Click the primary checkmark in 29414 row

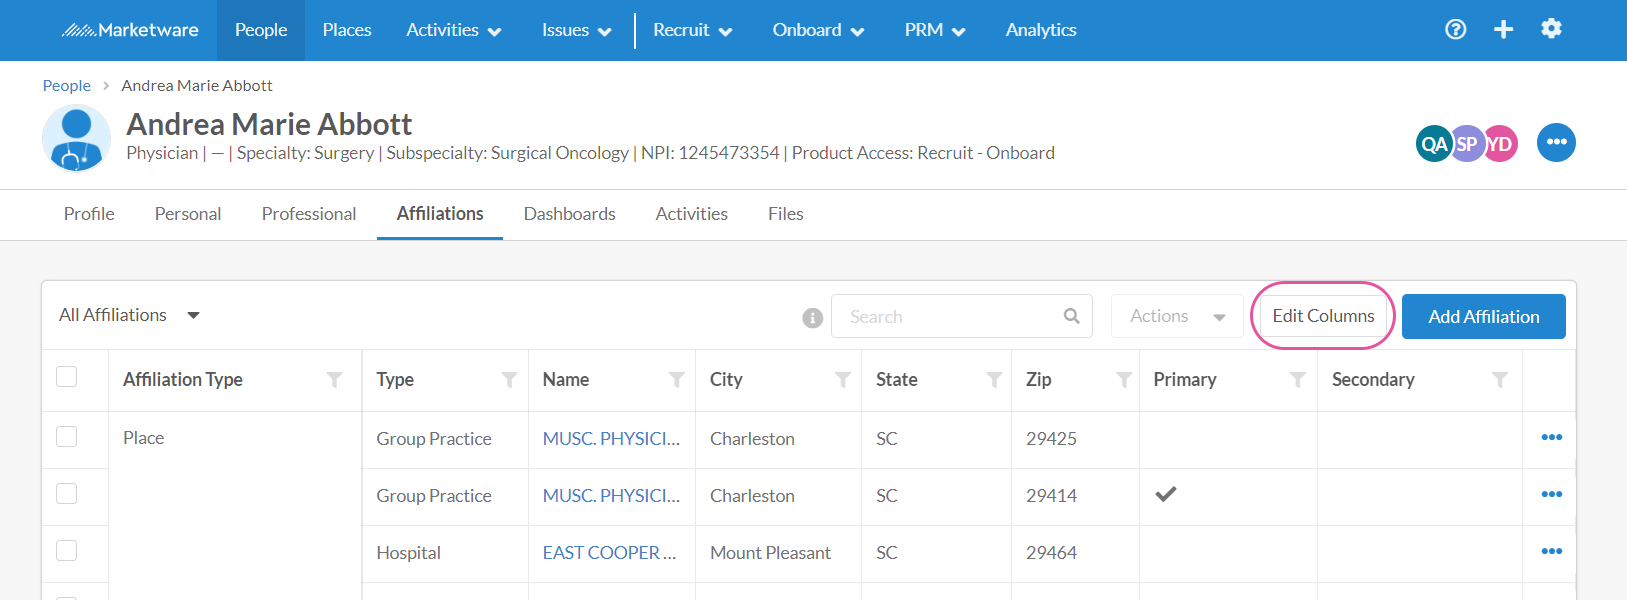click(1166, 494)
